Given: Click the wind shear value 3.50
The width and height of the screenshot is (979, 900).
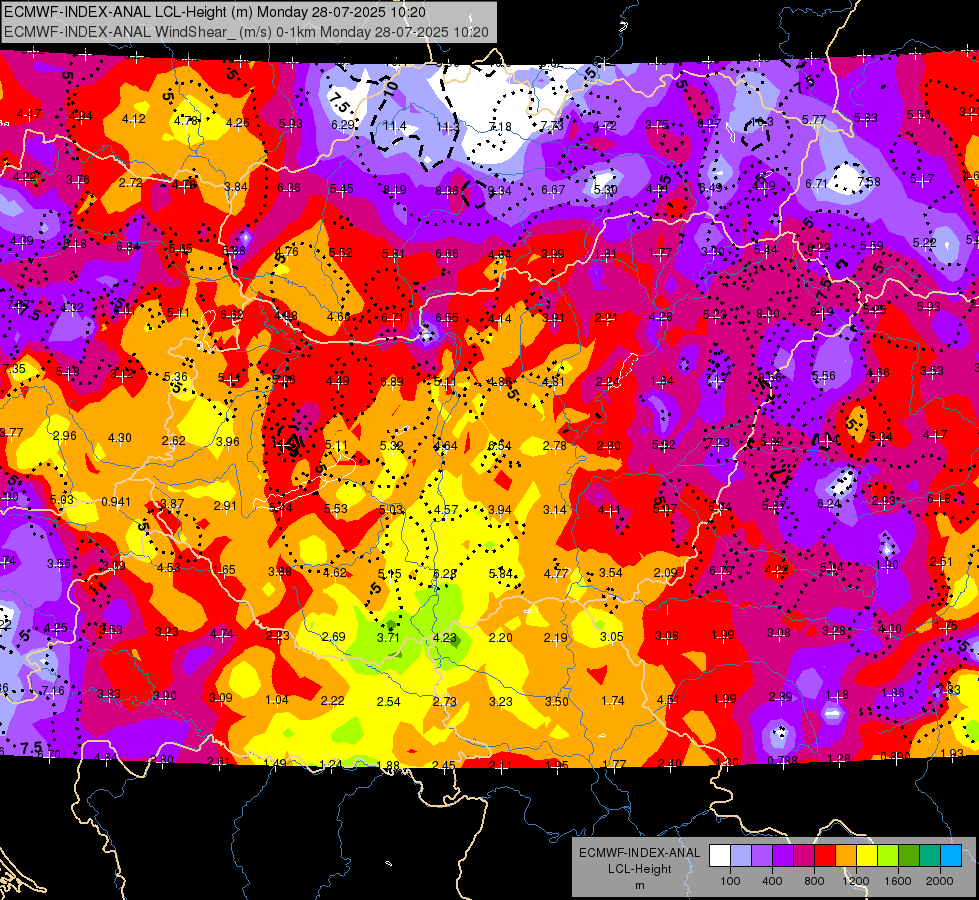Looking at the screenshot, I should click(x=556, y=701).
